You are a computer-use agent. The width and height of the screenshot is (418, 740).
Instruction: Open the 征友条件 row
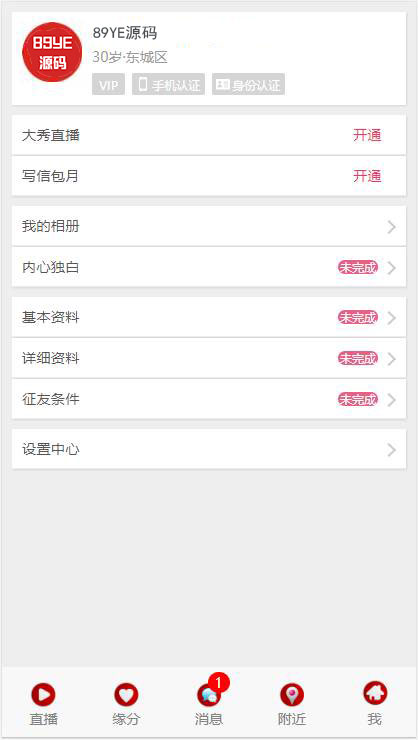209,399
